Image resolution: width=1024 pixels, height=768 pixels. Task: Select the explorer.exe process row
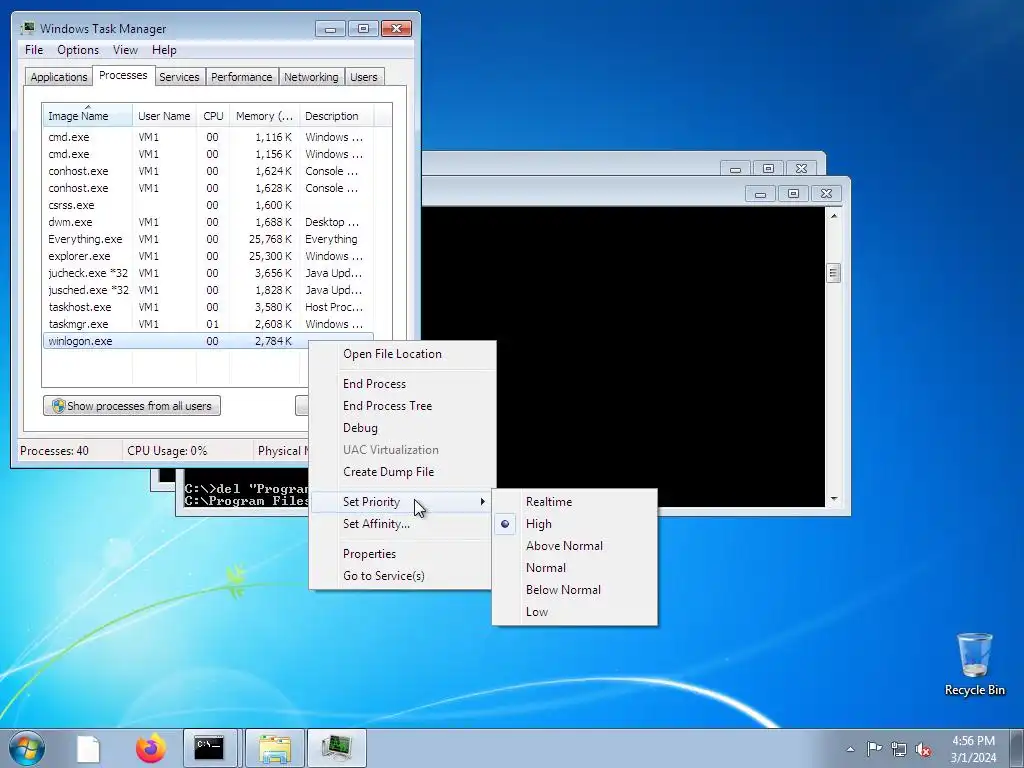point(208,256)
